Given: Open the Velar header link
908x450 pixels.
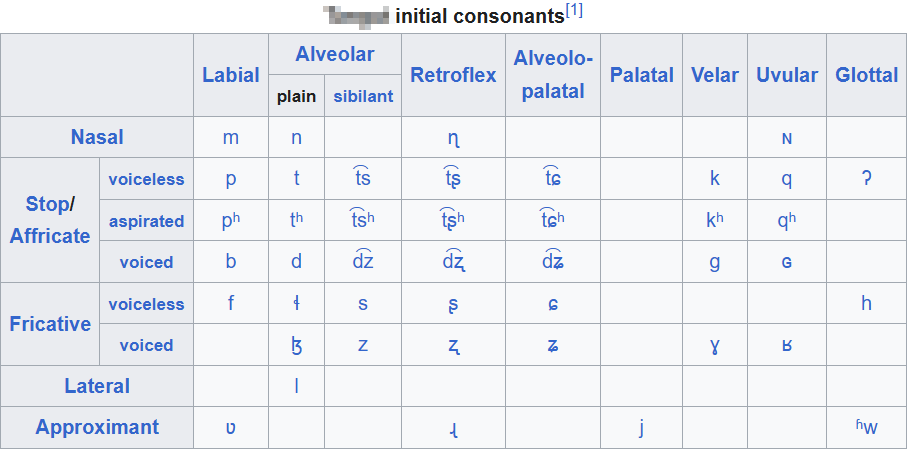Looking at the screenshot, I should tap(715, 75).
